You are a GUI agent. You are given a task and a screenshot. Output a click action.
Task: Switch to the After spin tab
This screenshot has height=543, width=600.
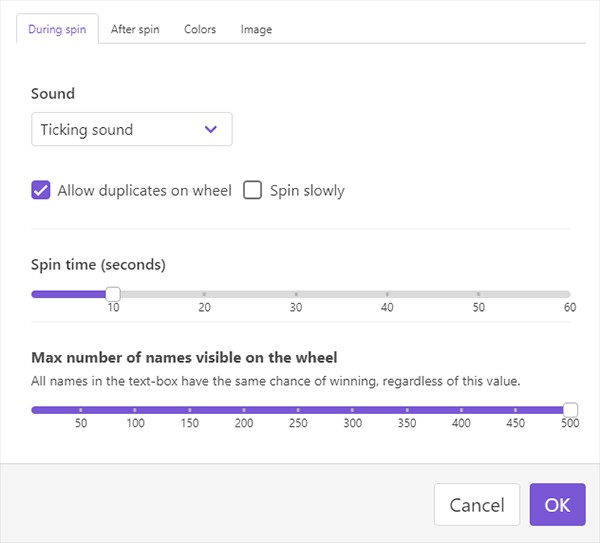[x=135, y=29]
